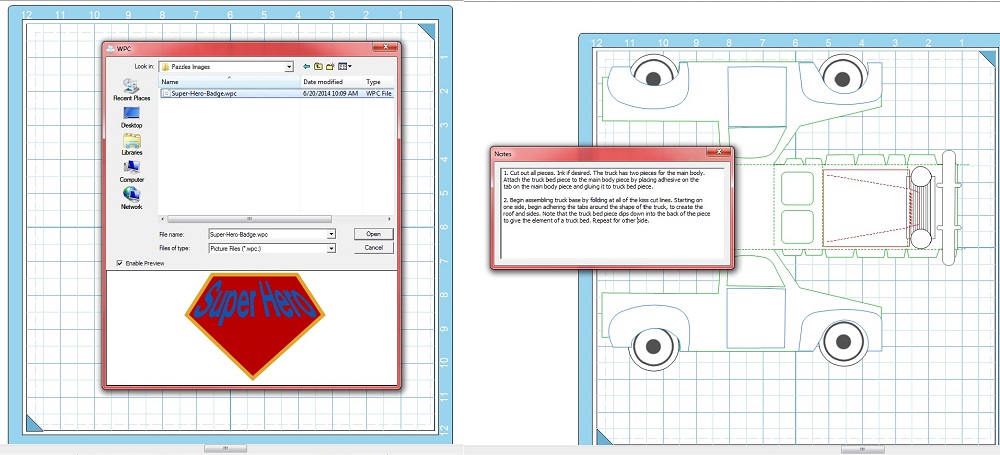
Task: Expand the Look in folder dropdown
Action: (289, 66)
